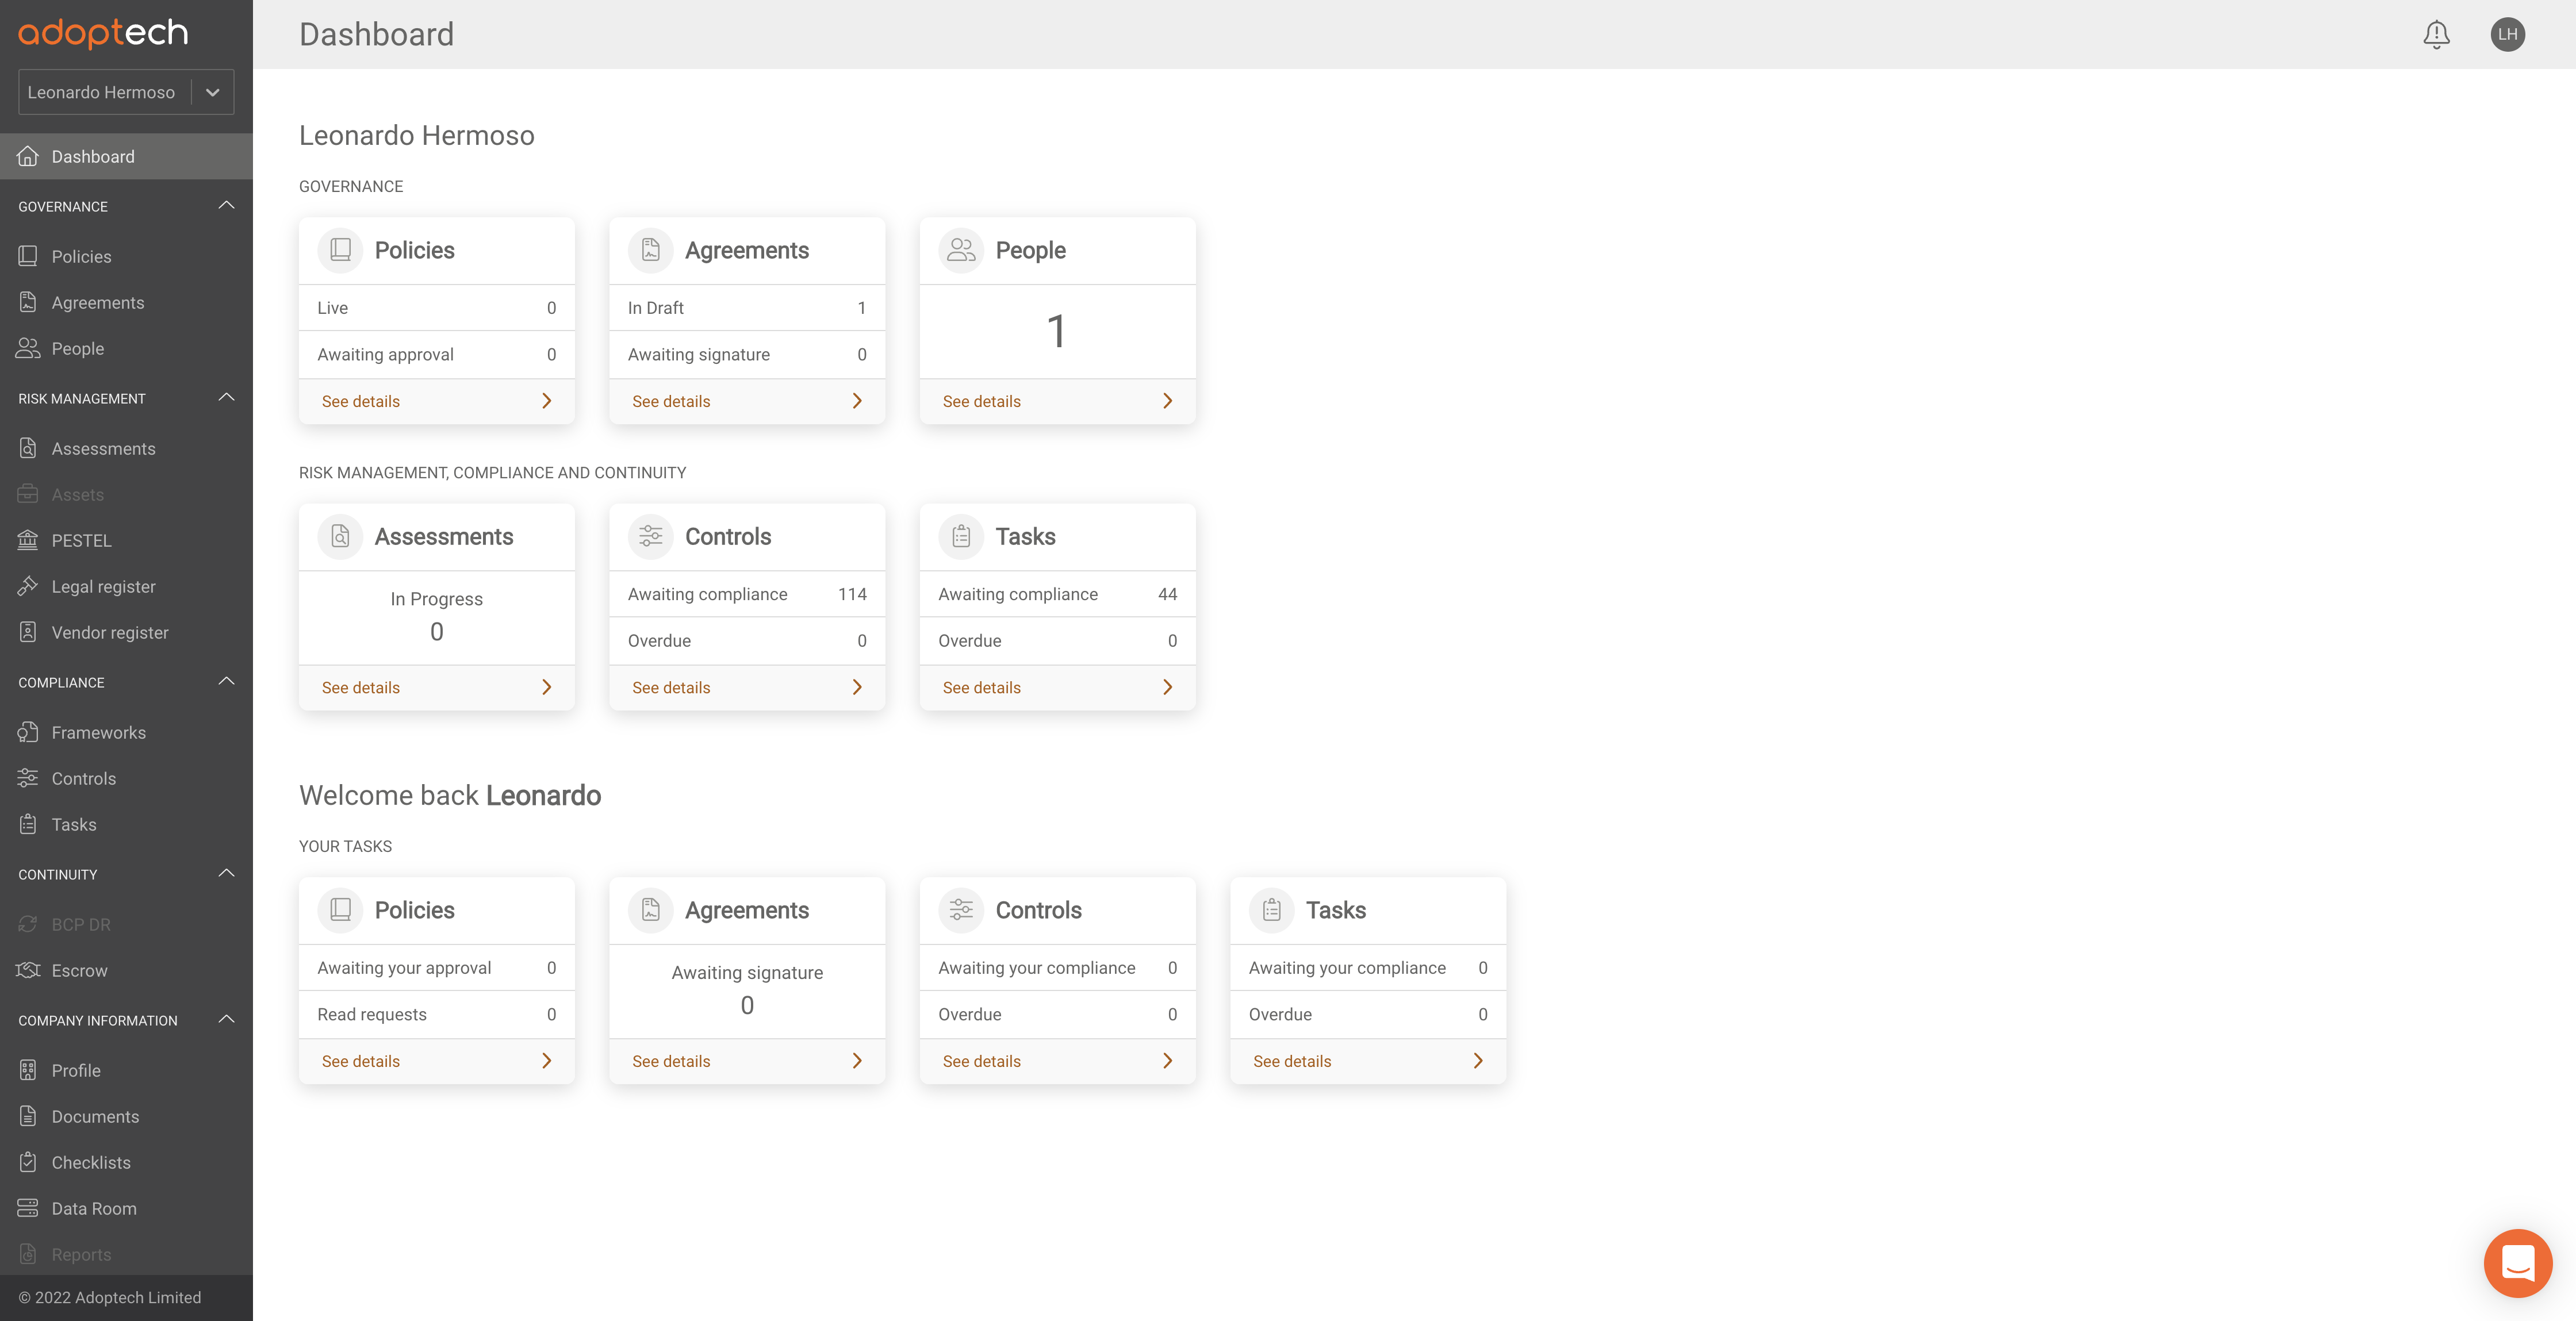
Task: Click the notifications bell icon
Action: pos(2437,34)
